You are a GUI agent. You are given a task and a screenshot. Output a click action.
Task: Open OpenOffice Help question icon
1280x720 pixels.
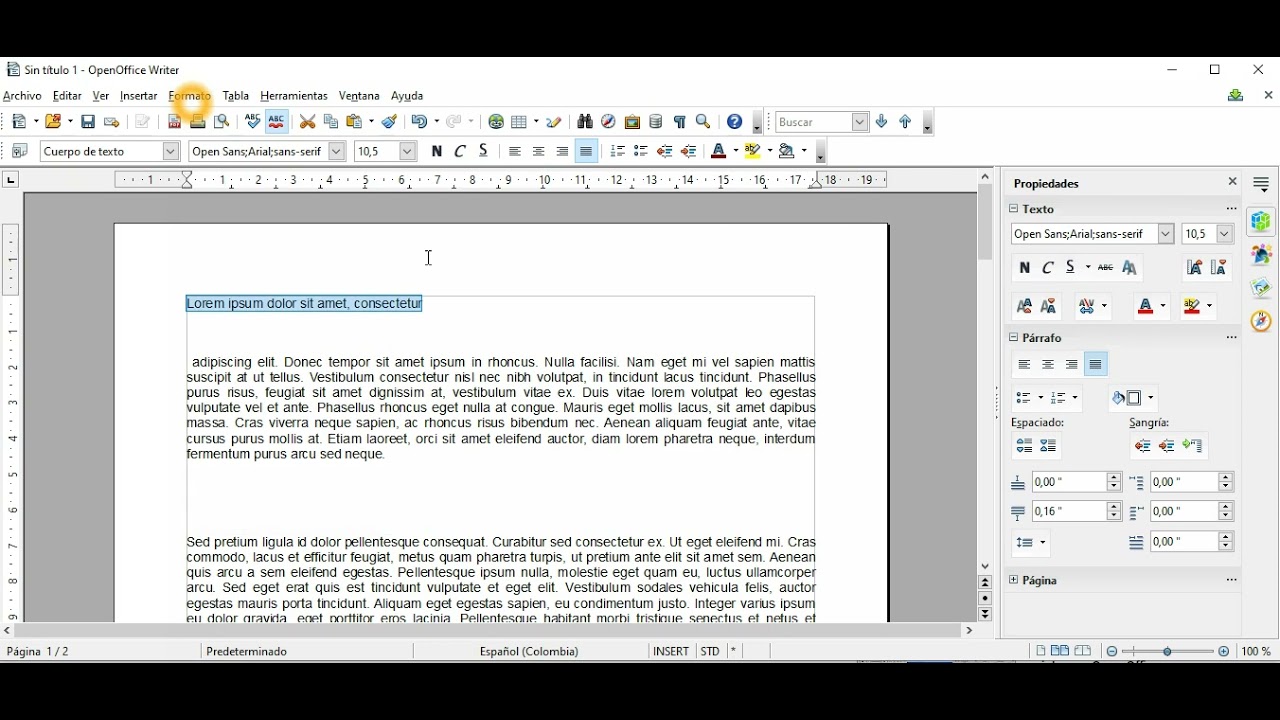click(735, 122)
